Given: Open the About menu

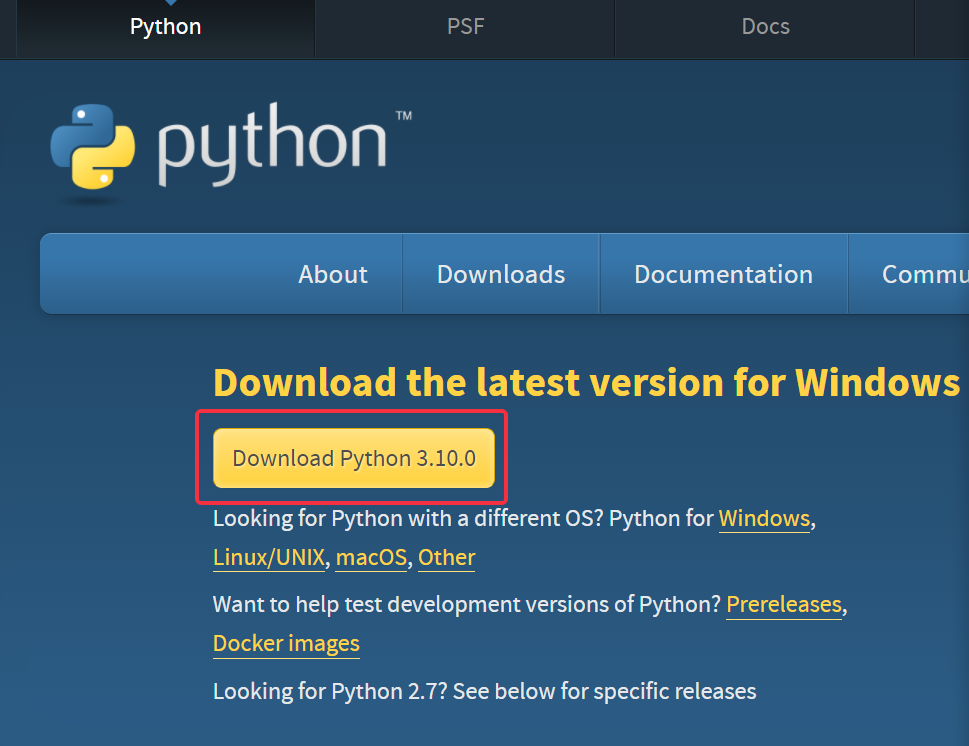Looking at the screenshot, I should 333,274.
